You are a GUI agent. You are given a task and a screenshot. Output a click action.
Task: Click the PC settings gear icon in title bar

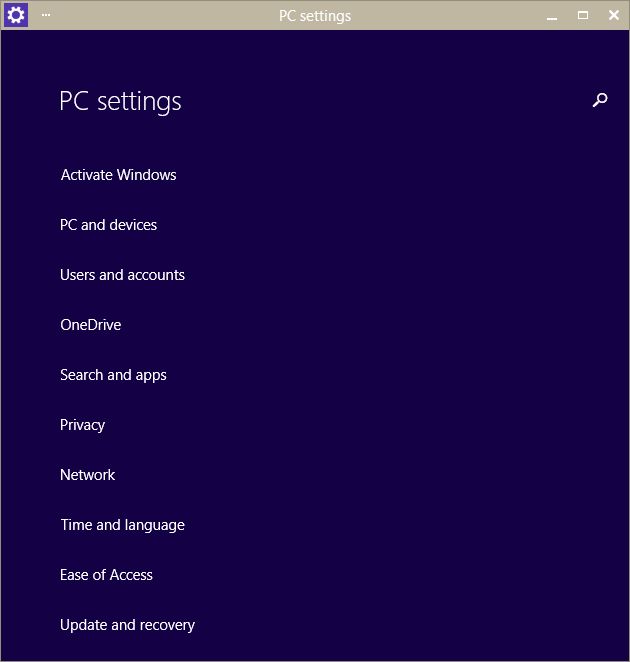[16, 15]
